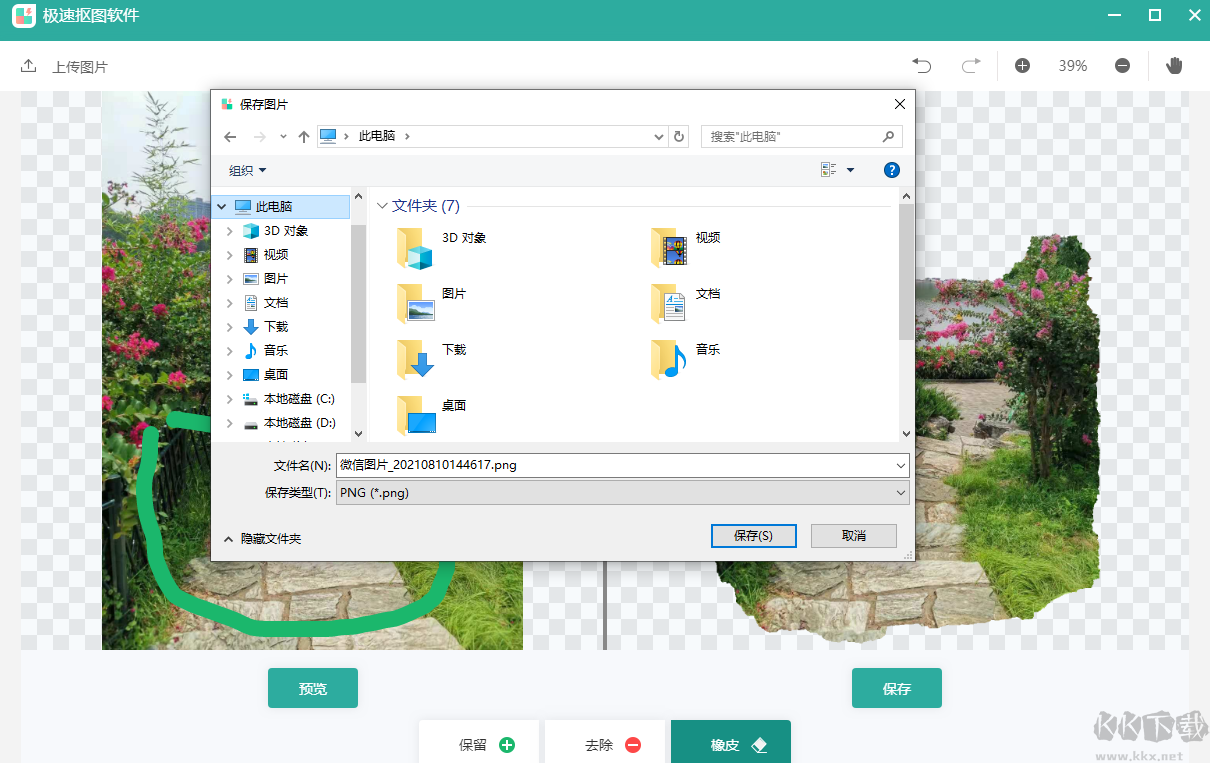The width and height of the screenshot is (1210, 763).
Task: Expand the 文件名 filename dropdown
Action: point(899,464)
